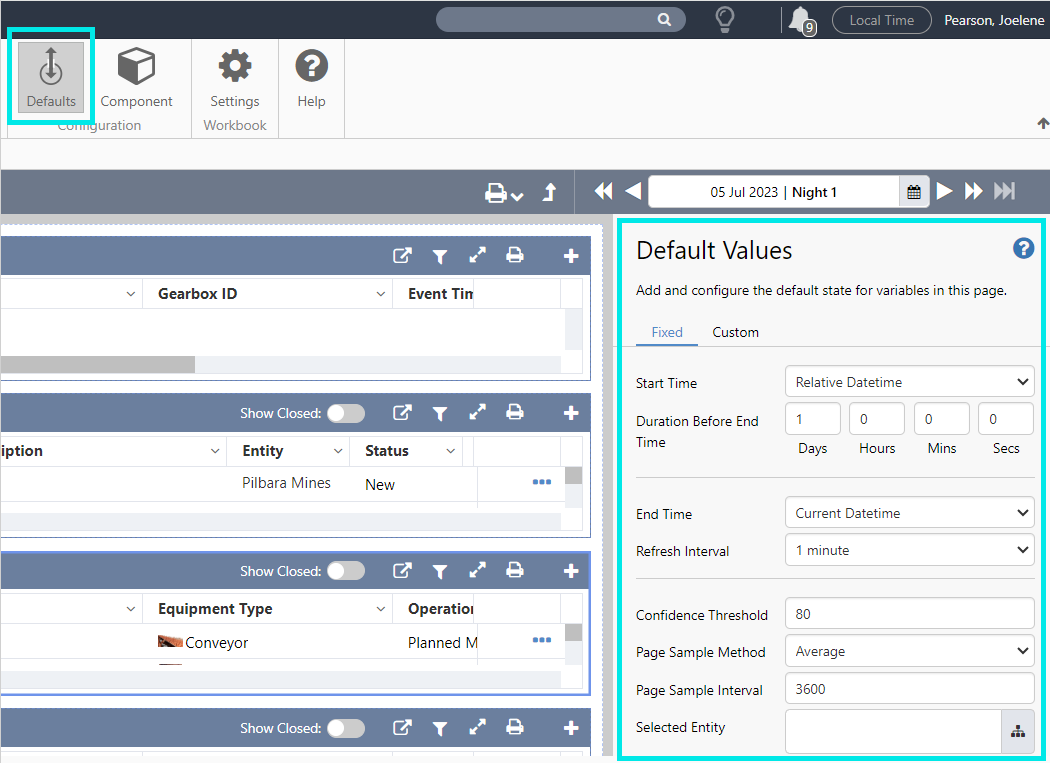
Task: Click the Local Time button
Action: 881,20
